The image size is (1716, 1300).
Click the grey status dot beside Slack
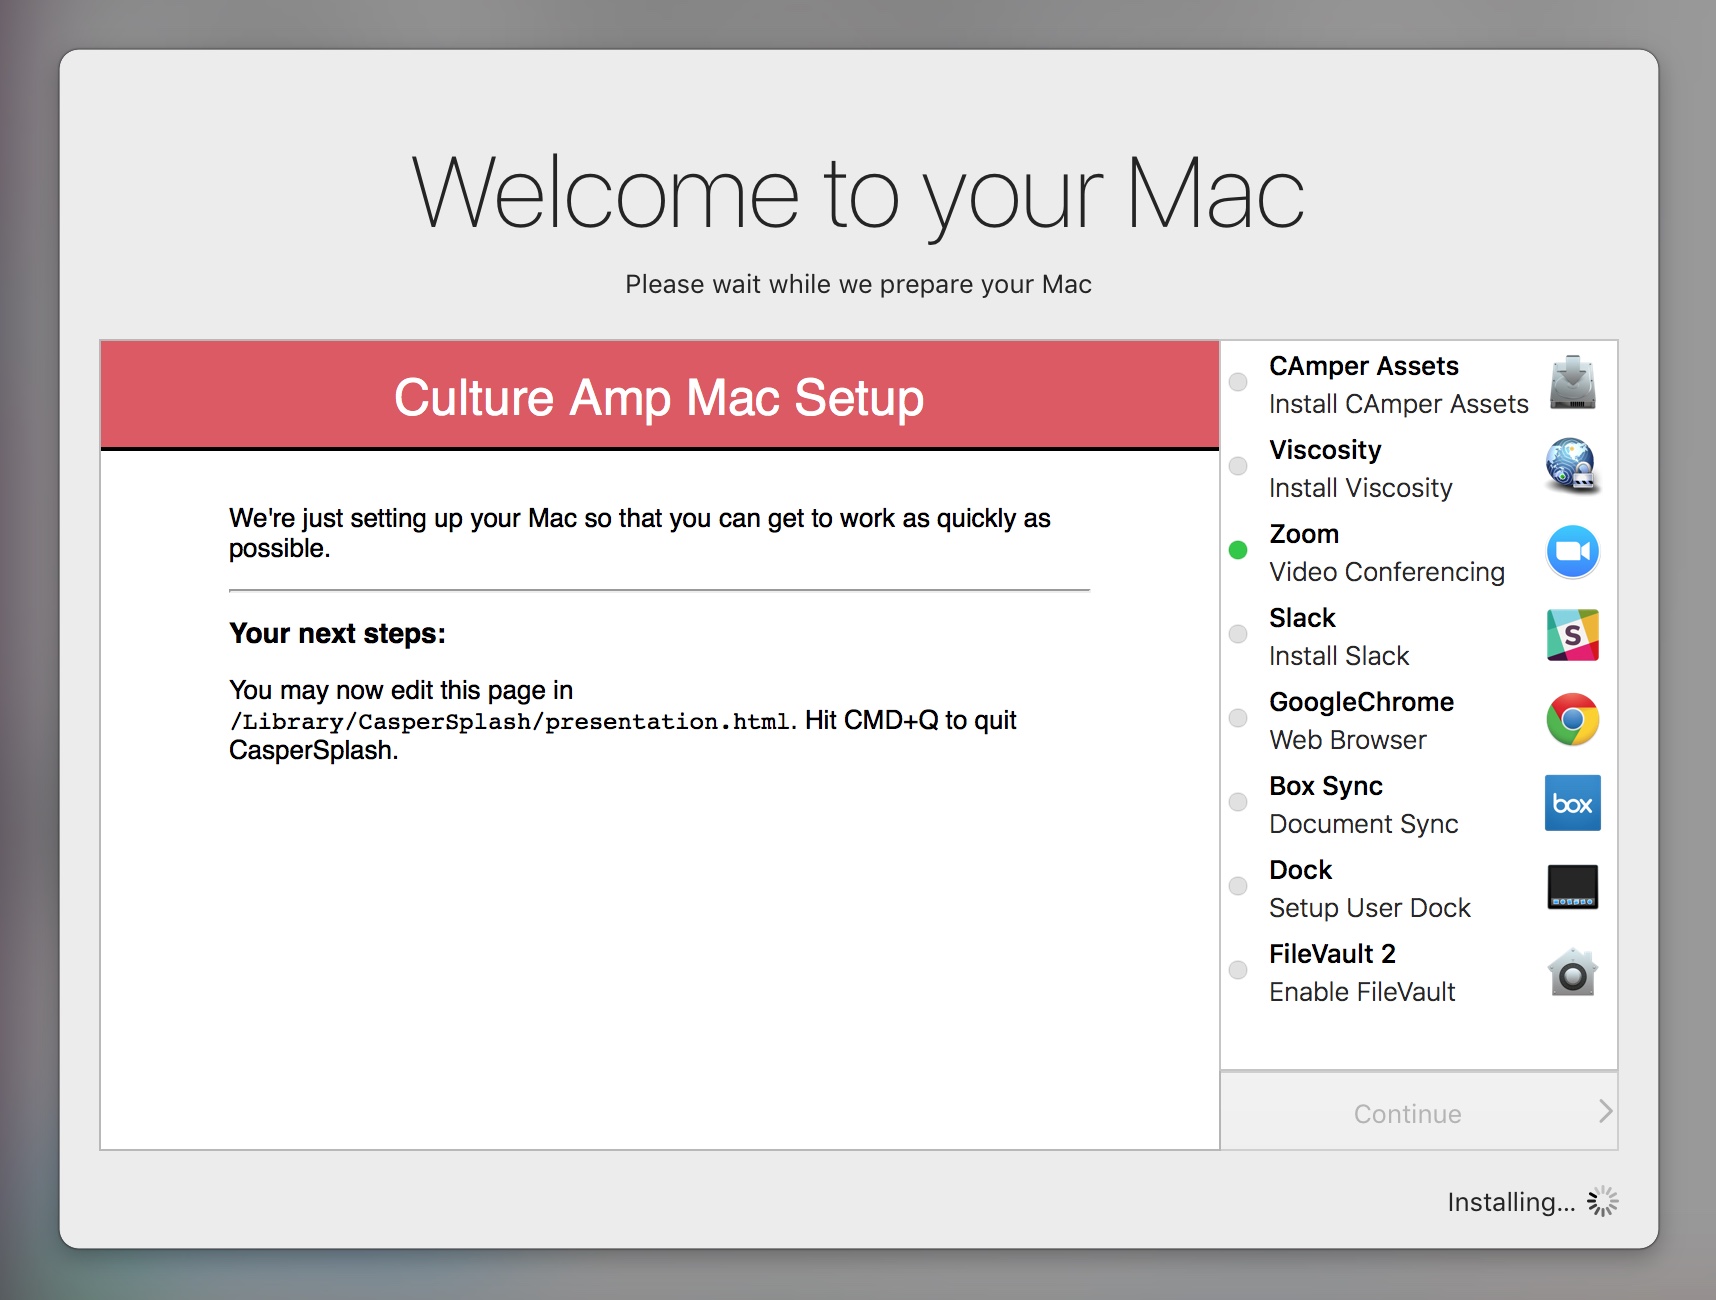click(x=1238, y=634)
